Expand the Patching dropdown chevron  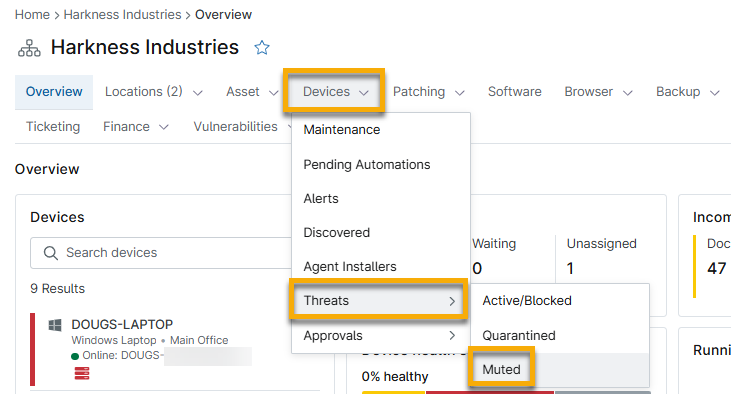(460, 93)
